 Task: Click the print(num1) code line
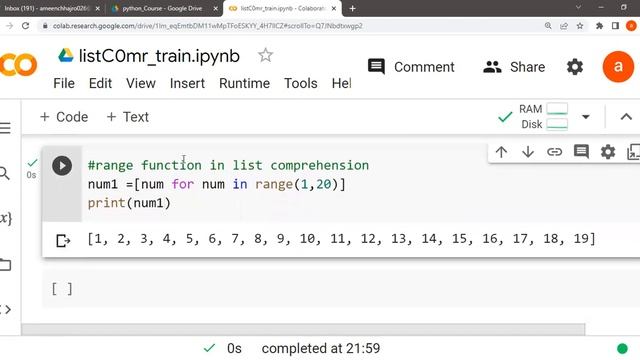coord(129,203)
